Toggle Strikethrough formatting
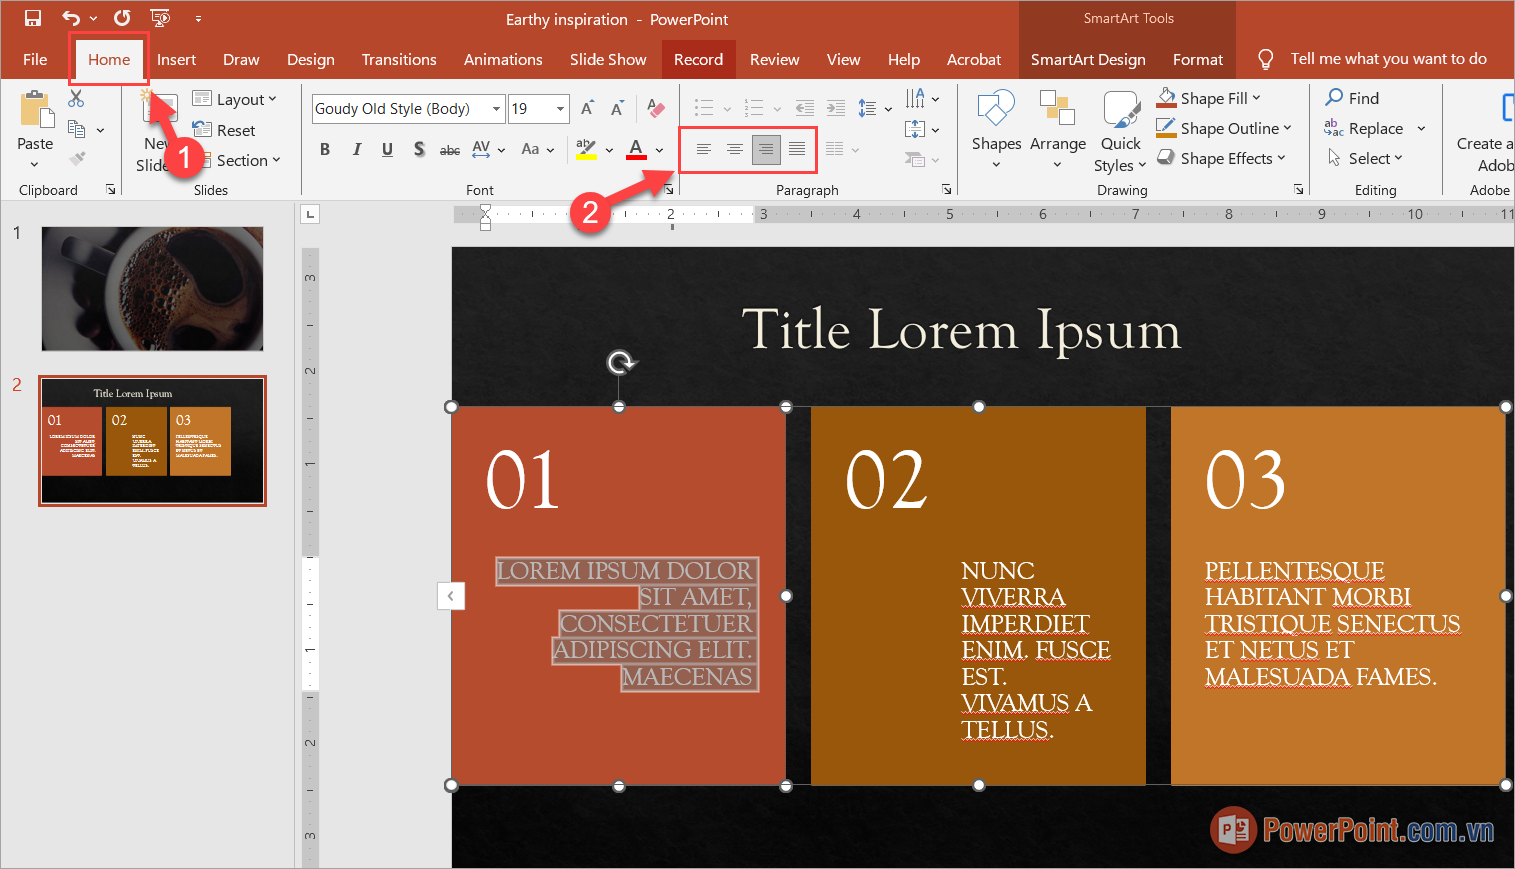Viewport: 1515px width, 869px height. 450,149
